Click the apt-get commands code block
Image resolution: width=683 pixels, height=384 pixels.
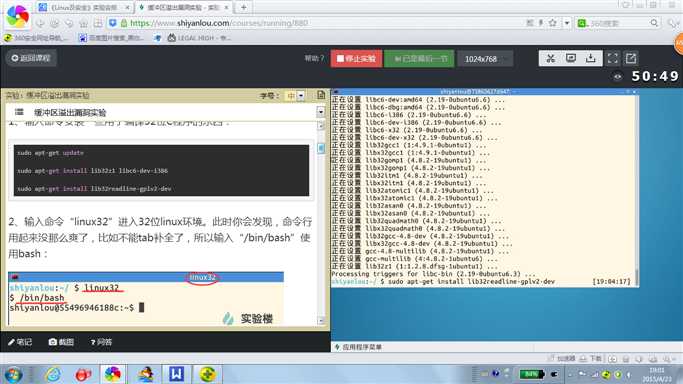[161, 170]
